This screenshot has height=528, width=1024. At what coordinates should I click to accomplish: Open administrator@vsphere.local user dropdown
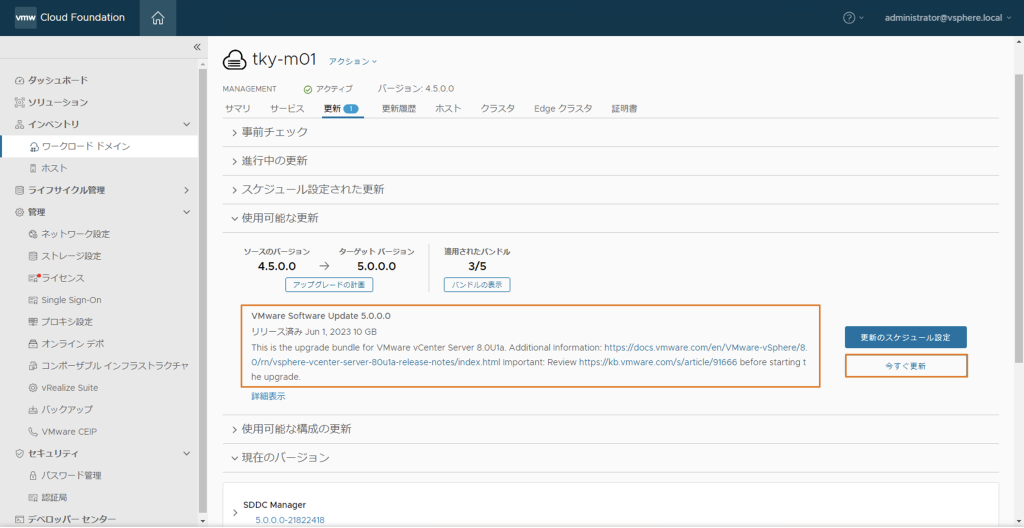949,18
